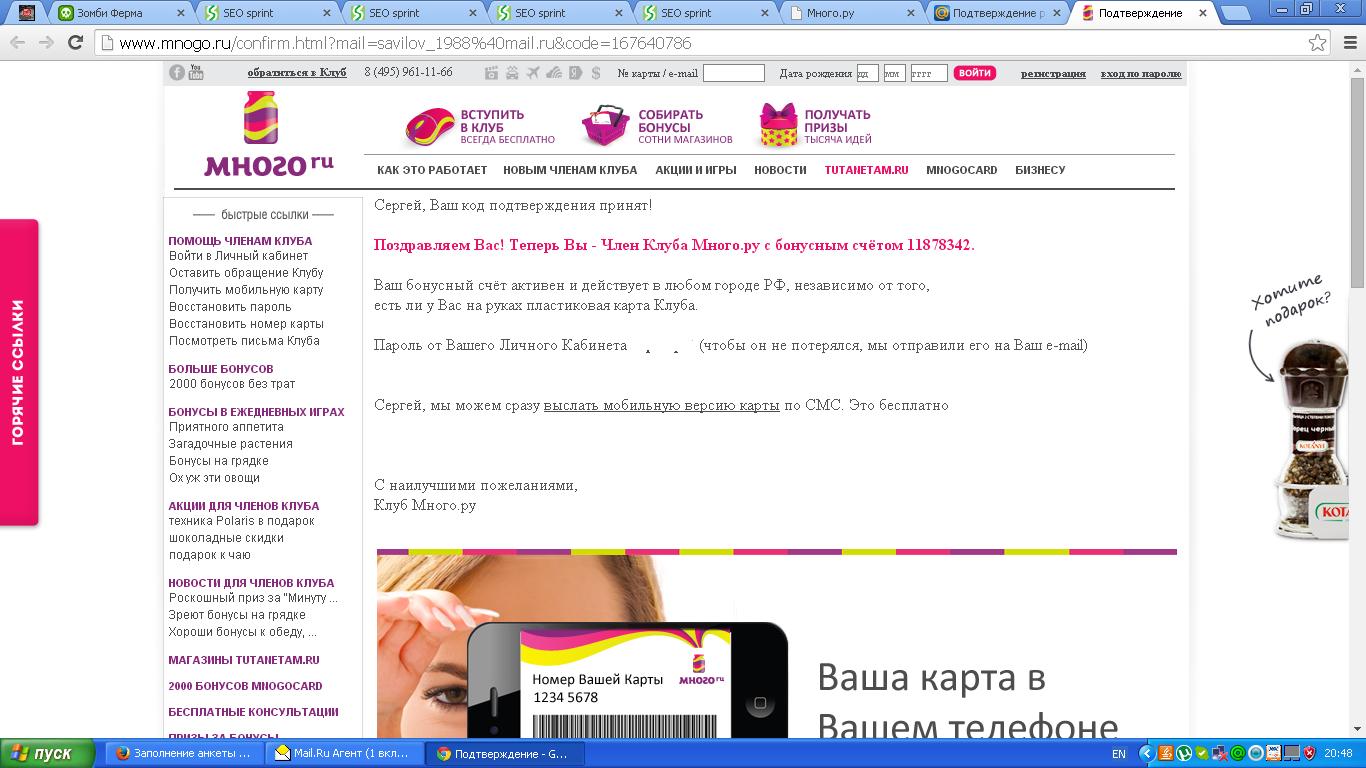Open the 'Ох уж эти овощи' game link
The image size is (1366, 768).
pos(214,478)
